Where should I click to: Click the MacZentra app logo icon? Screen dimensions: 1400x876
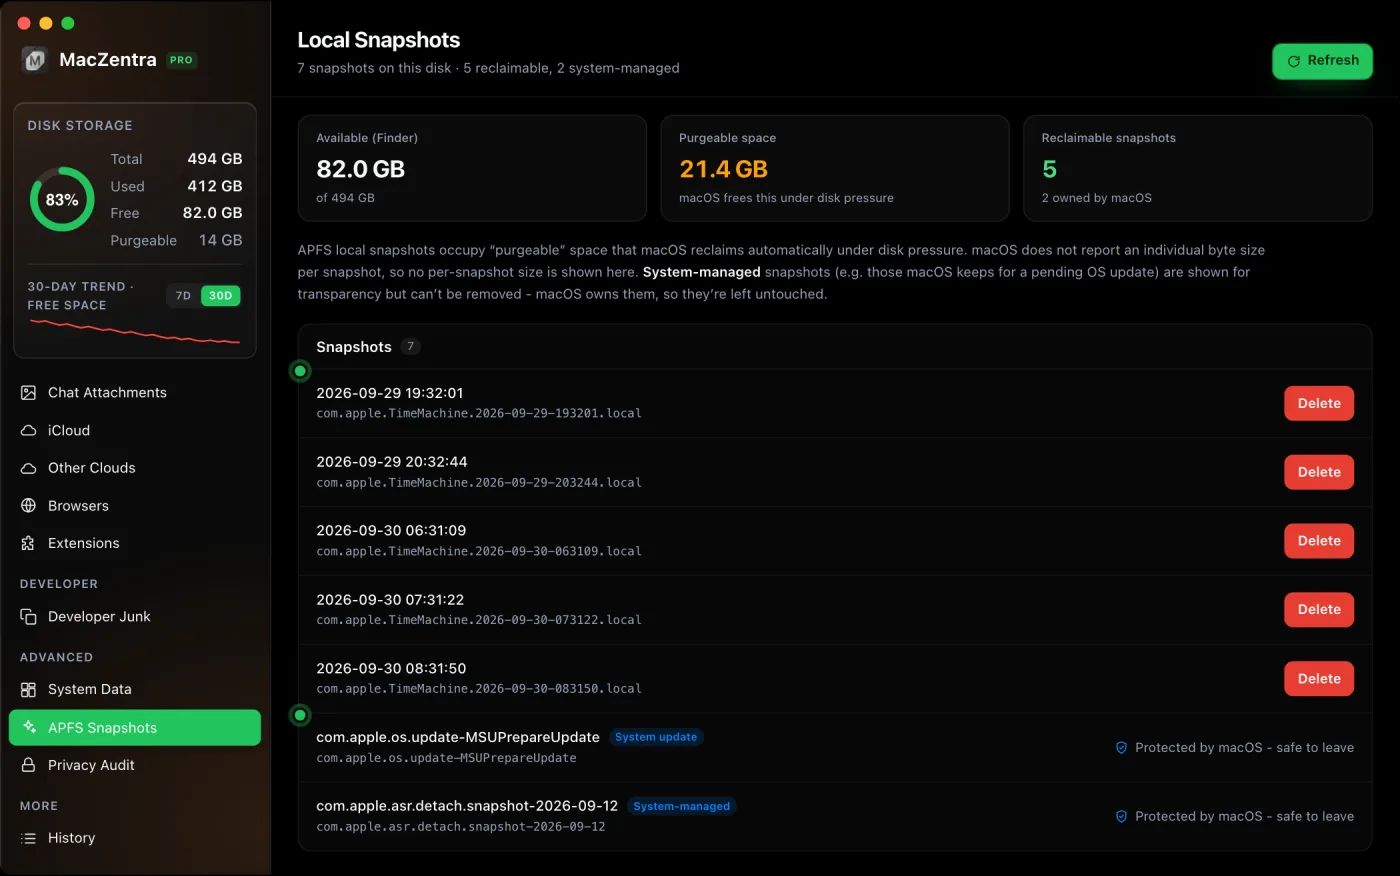[35, 60]
